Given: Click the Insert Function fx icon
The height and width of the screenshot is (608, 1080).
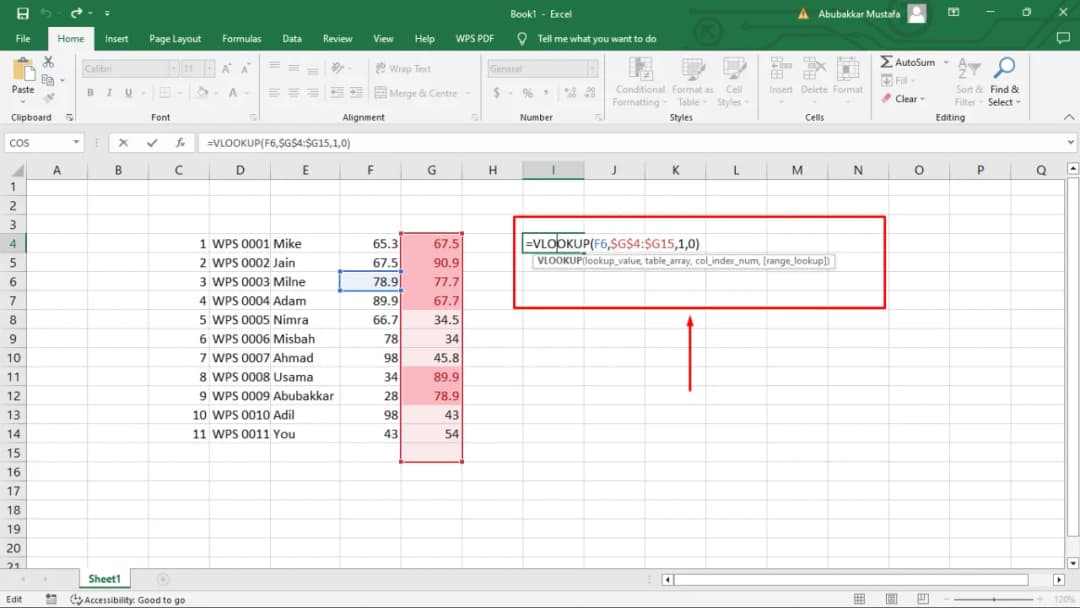Looking at the screenshot, I should tap(180, 143).
